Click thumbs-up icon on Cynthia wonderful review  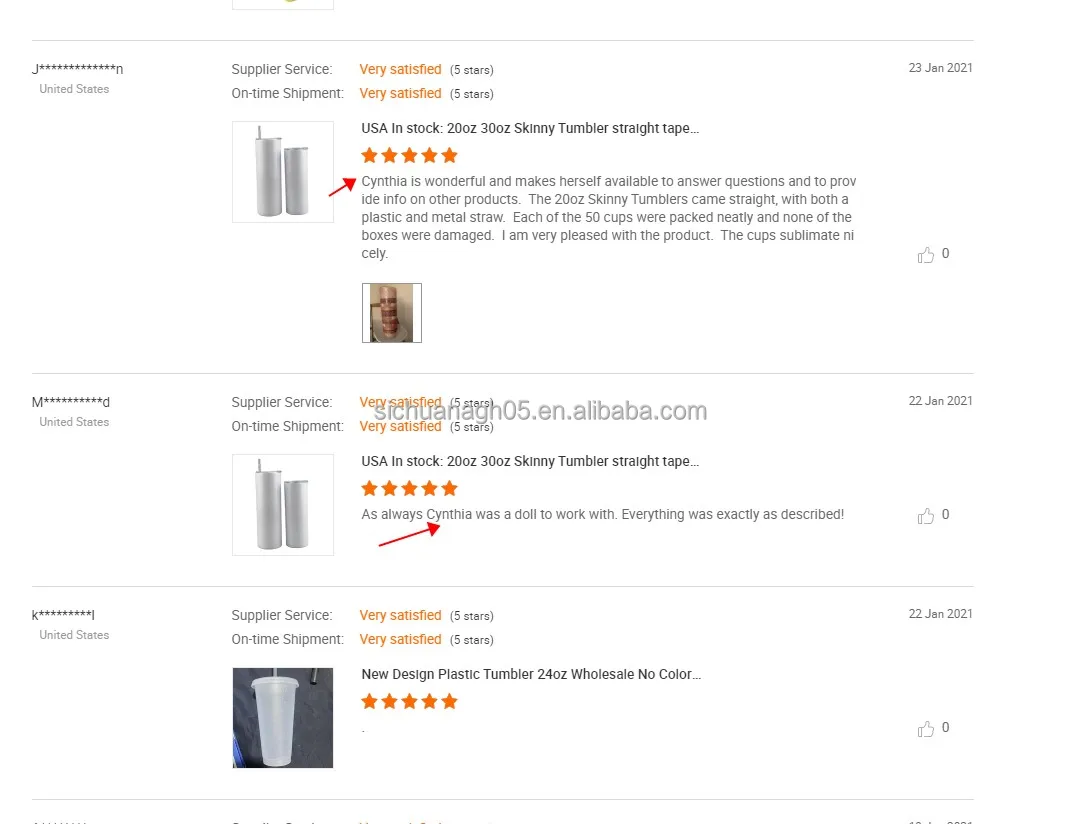tap(926, 255)
